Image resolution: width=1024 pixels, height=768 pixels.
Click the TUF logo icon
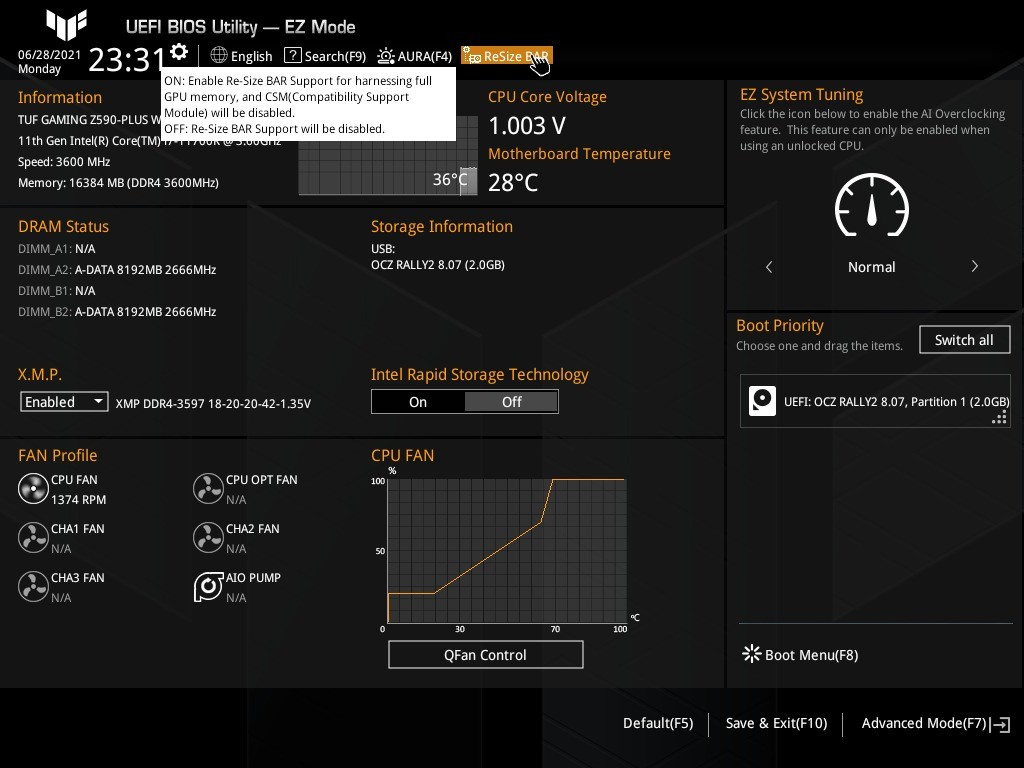click(66, 25)
